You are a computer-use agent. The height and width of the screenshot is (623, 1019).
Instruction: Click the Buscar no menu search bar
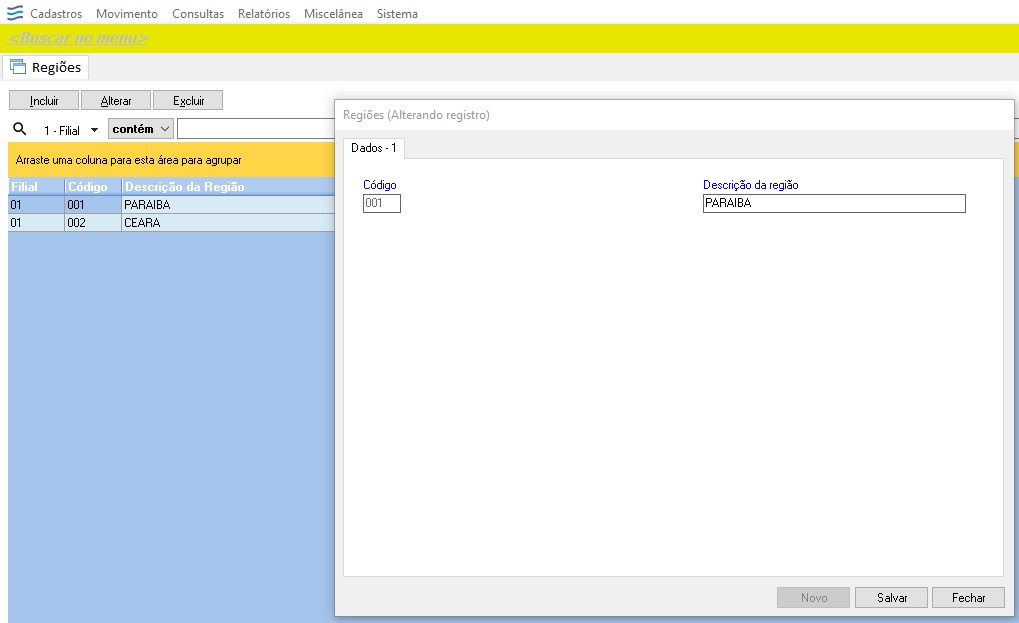click(510, 38)
